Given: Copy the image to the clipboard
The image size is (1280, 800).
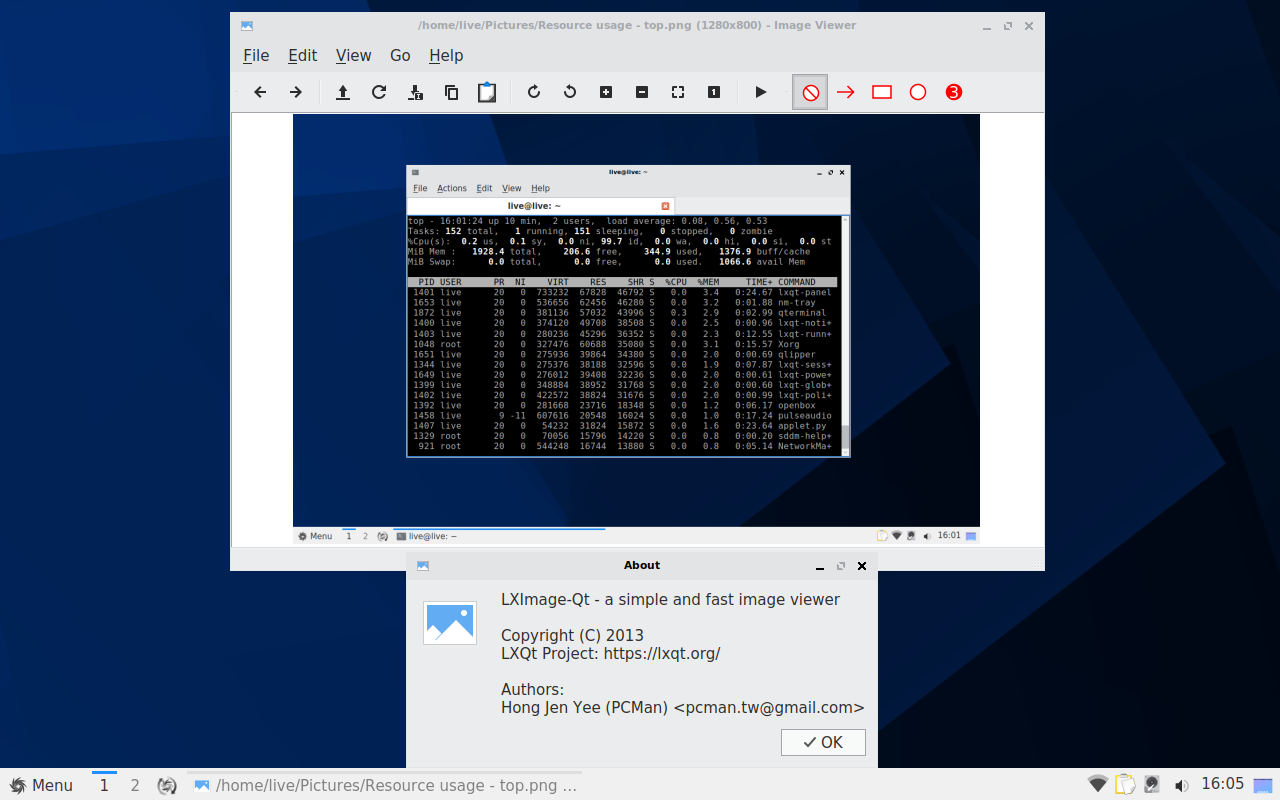Looking at the screenshot, I should point(451,91).
